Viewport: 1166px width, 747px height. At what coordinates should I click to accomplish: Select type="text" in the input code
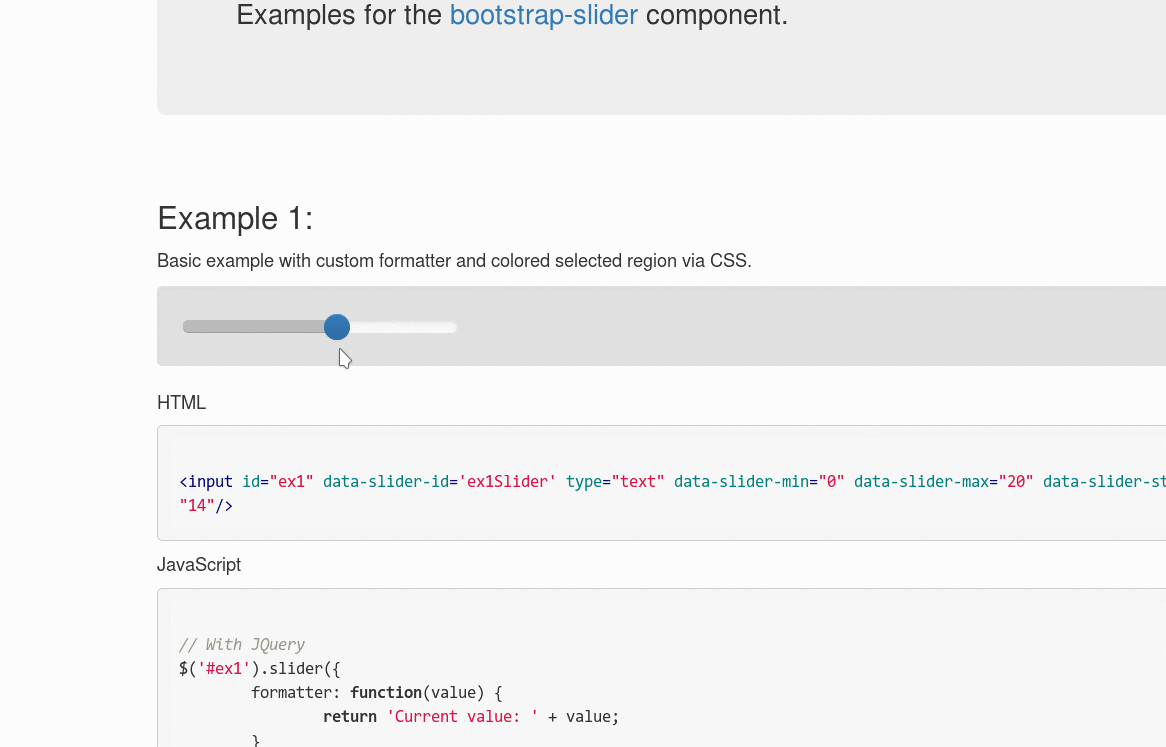pos(615,481)
